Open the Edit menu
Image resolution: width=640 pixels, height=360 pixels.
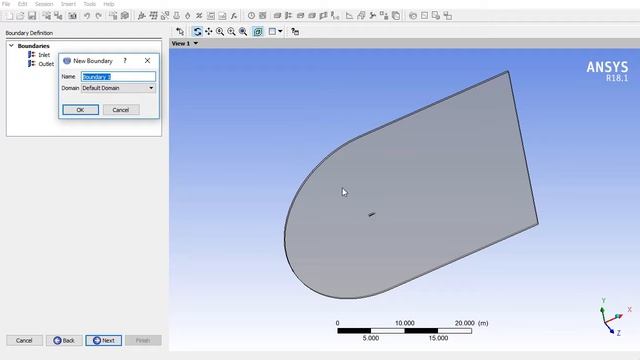tap(22, 4)
